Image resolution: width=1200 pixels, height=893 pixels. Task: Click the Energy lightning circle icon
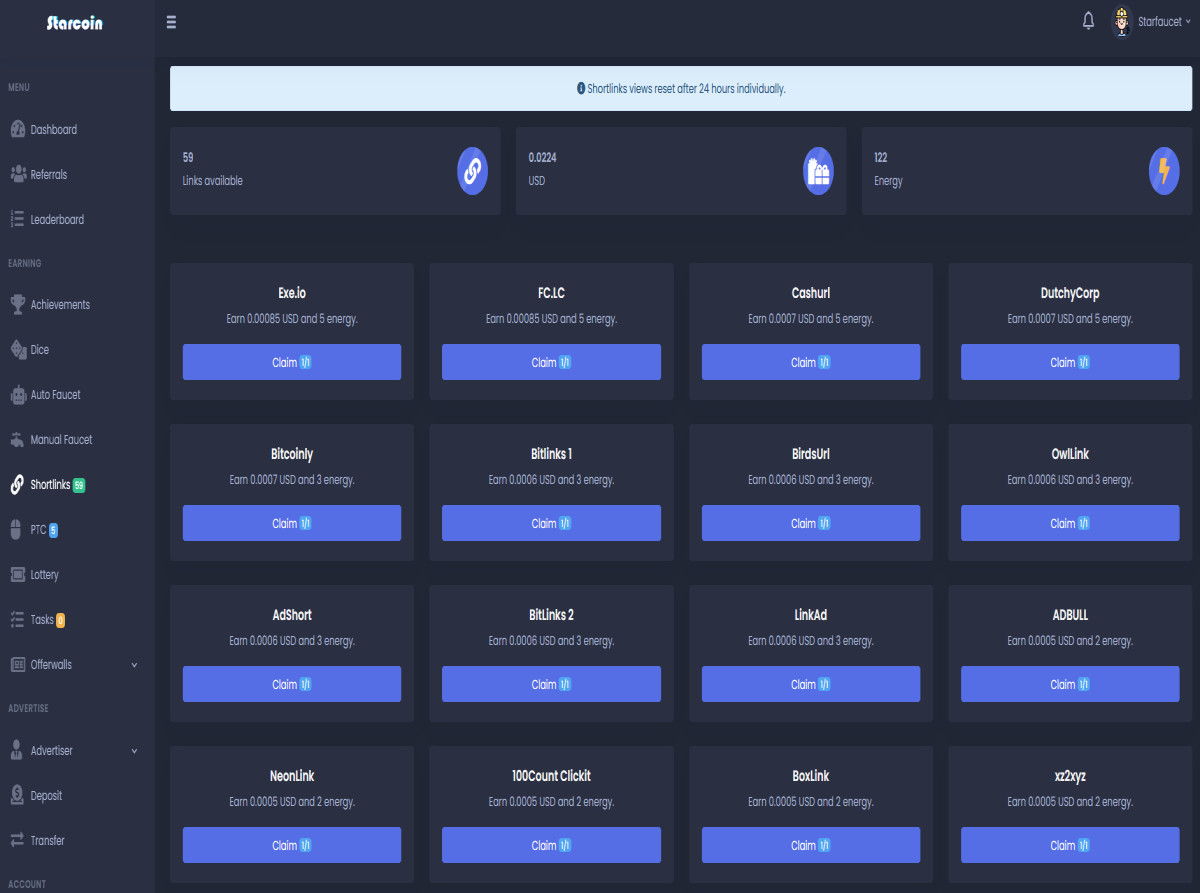(x=1164, y=170)
